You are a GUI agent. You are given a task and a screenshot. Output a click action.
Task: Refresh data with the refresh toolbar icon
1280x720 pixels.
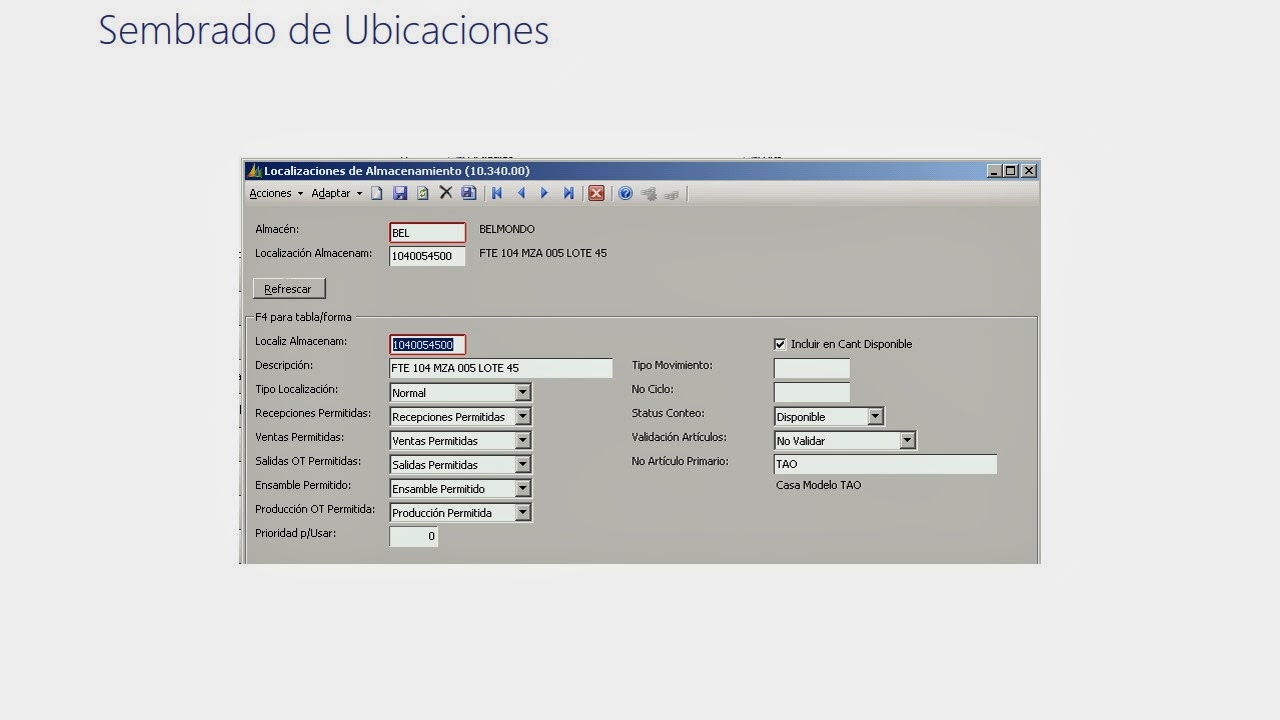[423, 193]
